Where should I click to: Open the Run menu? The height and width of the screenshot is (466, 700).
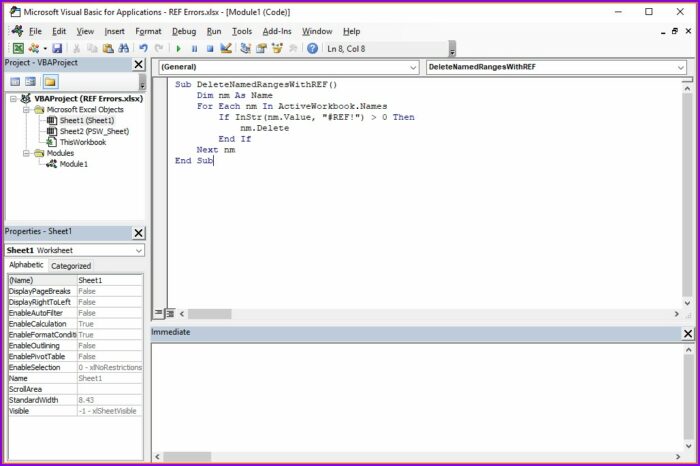214,31
